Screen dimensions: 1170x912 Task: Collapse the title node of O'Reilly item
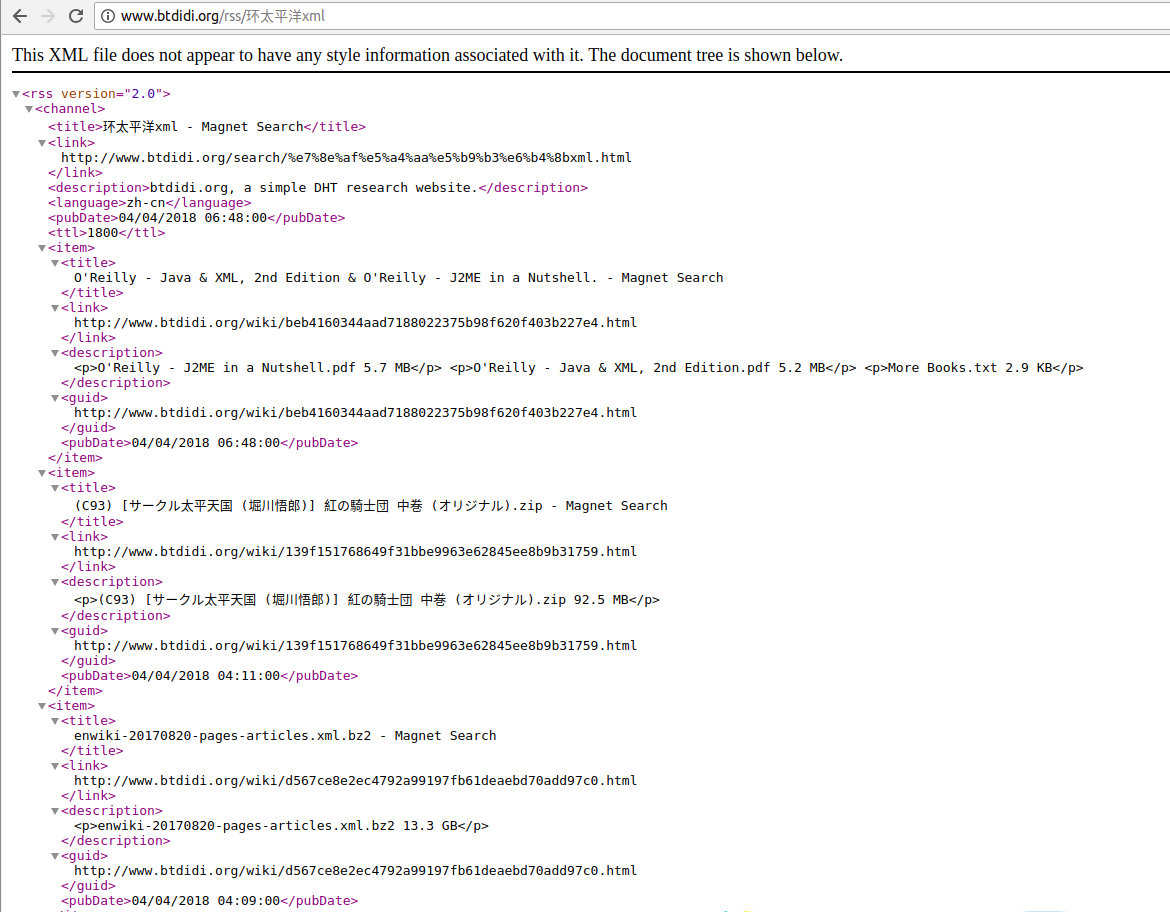click(x=55, y=263)
